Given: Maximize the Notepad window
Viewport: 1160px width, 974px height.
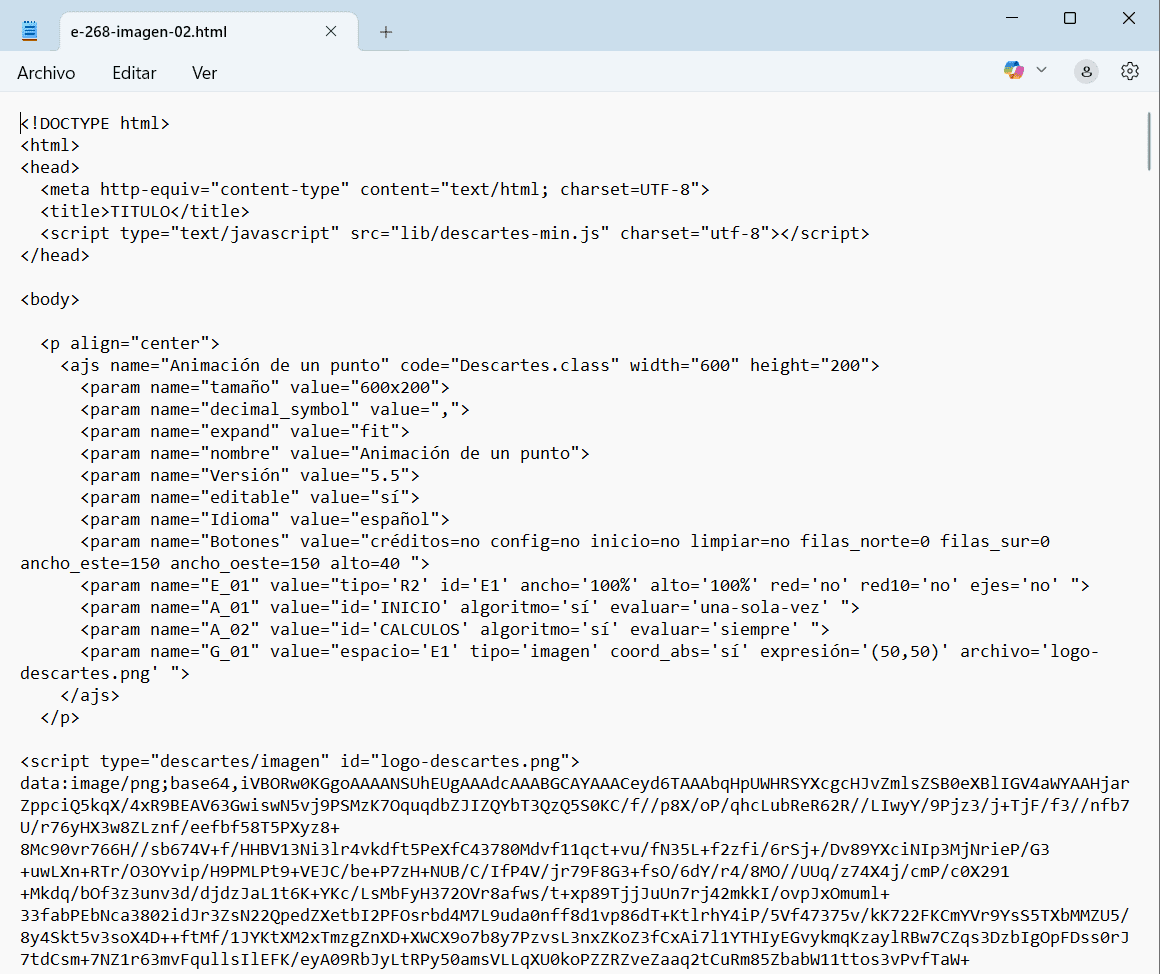Looking at the screenshot, I should (1070, 18).
